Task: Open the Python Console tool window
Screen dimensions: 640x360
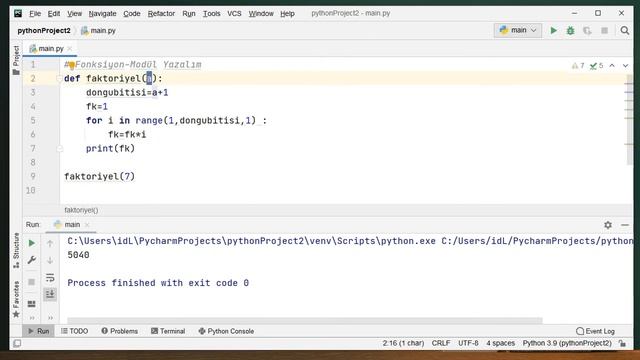Action: click(226, 331)
